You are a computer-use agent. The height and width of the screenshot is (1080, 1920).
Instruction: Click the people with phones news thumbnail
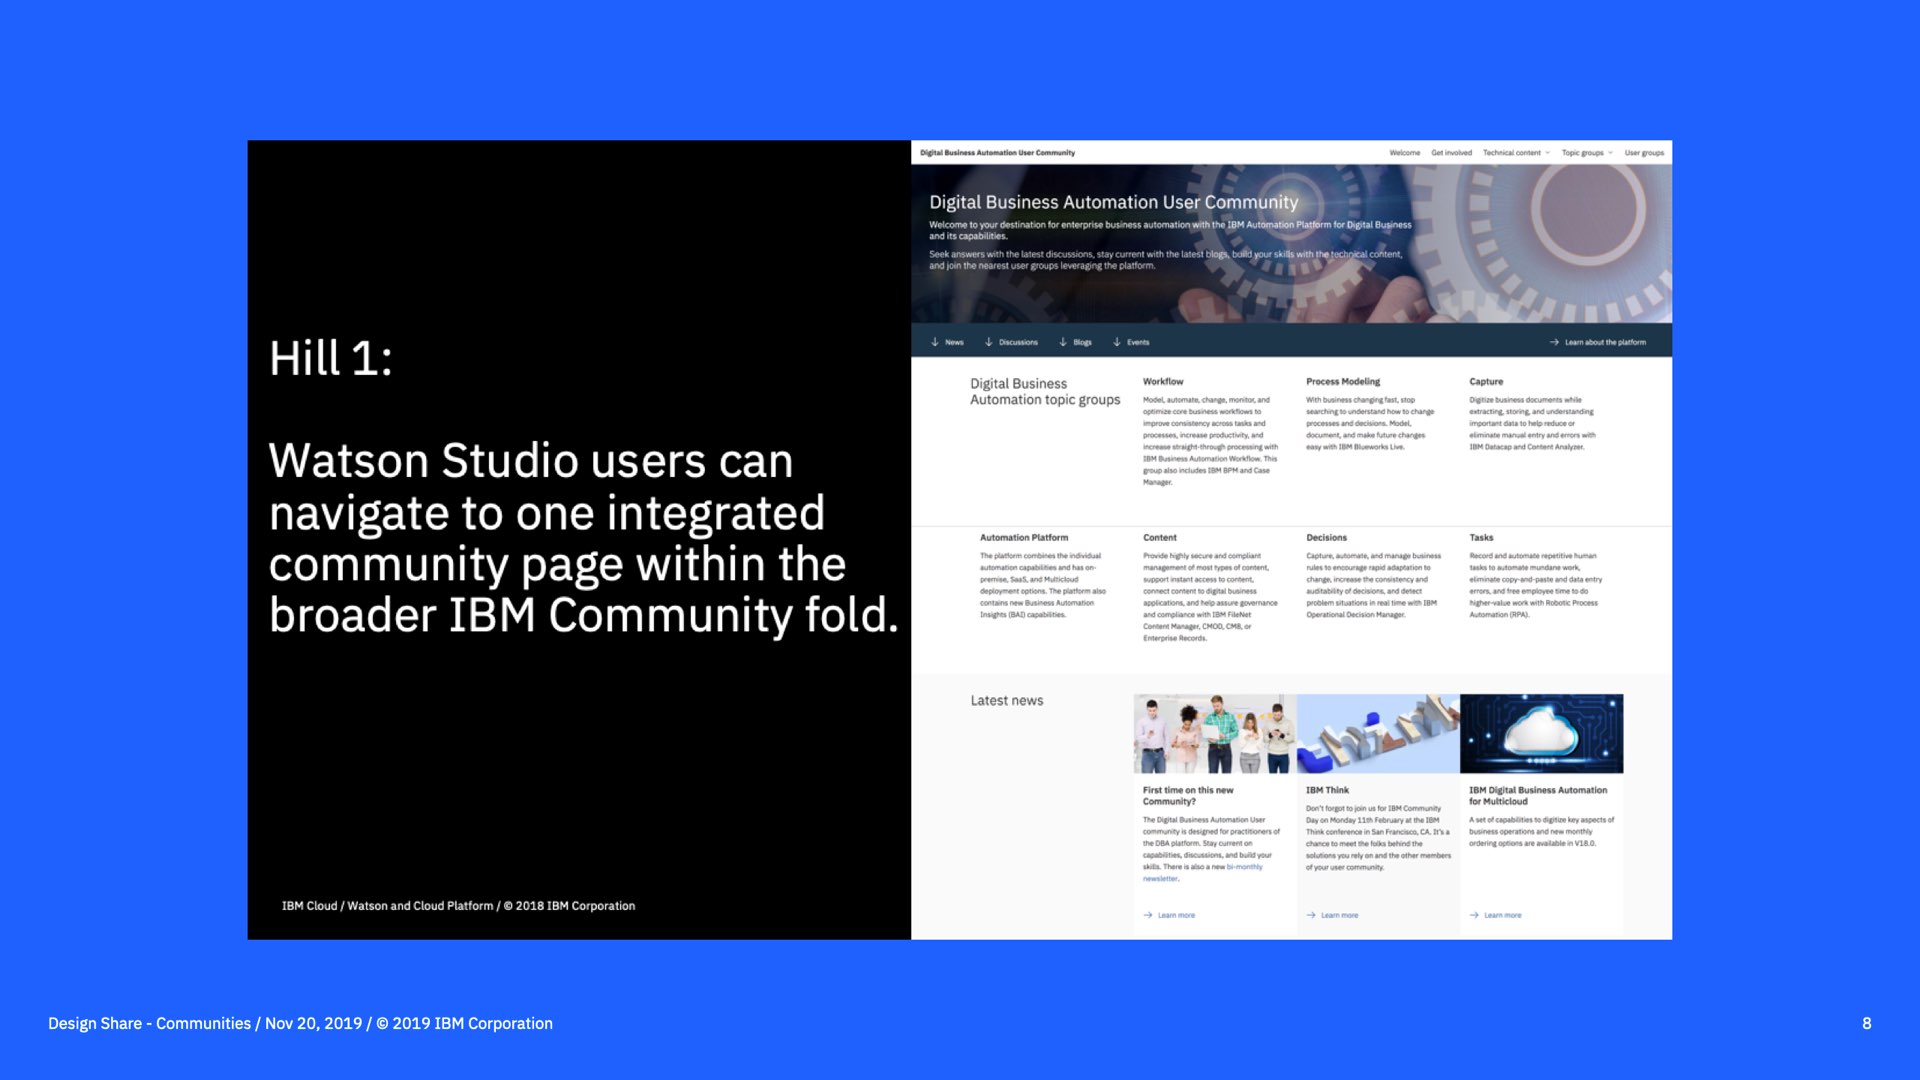tap(1214, 734)
